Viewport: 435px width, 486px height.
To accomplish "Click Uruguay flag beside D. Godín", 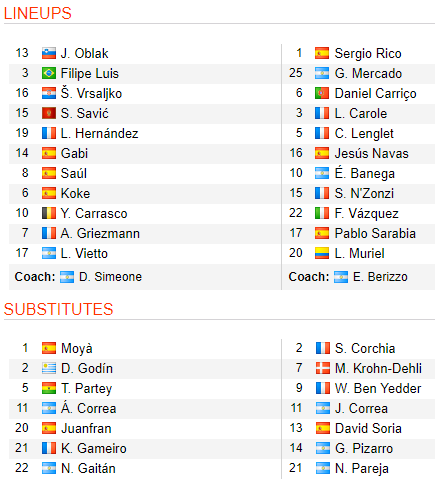I will pos(49,368).
